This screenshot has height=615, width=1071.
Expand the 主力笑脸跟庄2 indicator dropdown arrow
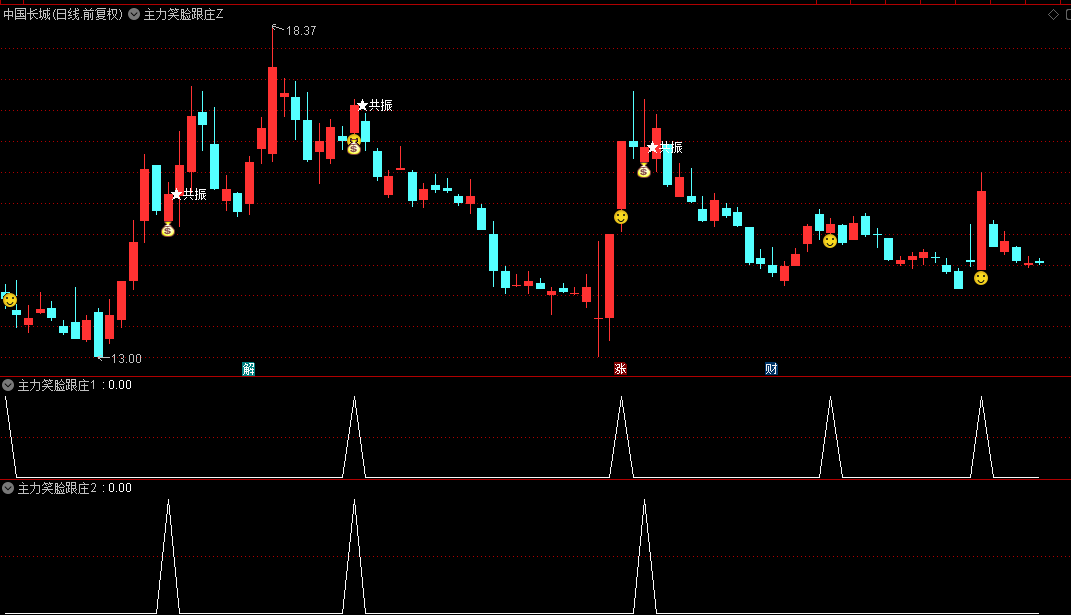[8, 488]
